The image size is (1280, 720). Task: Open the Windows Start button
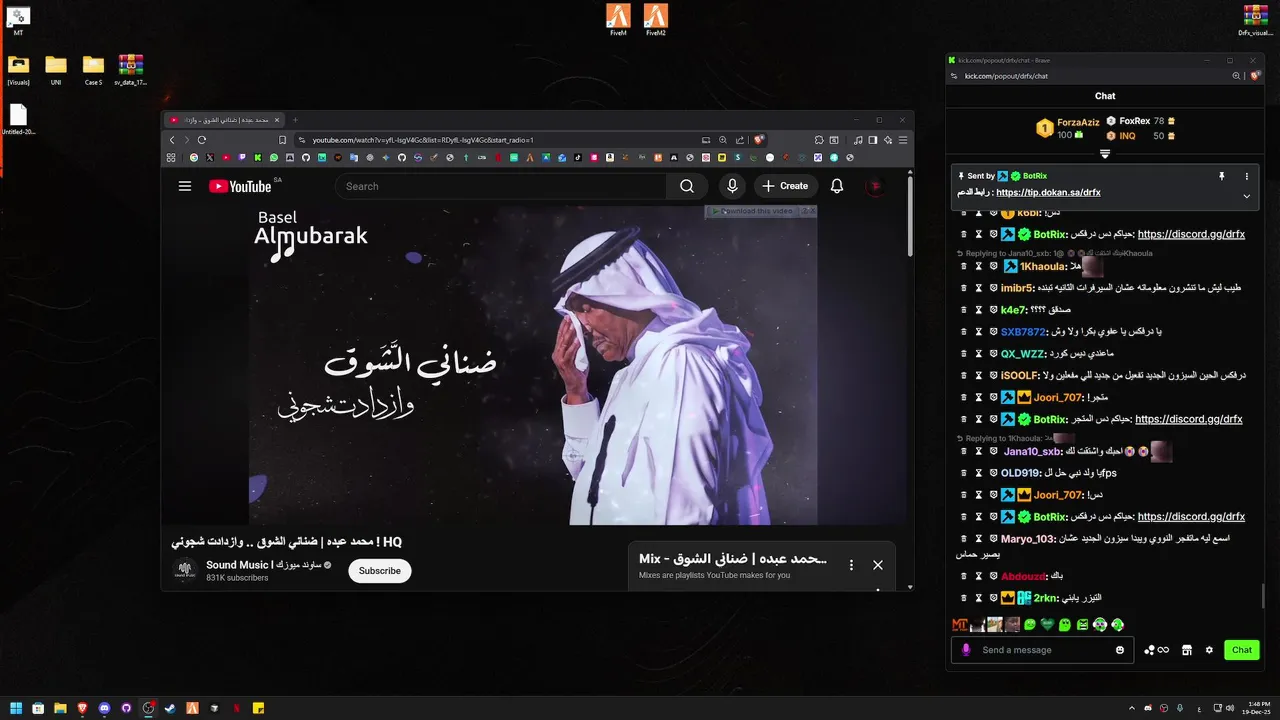(x=17, y=708)
